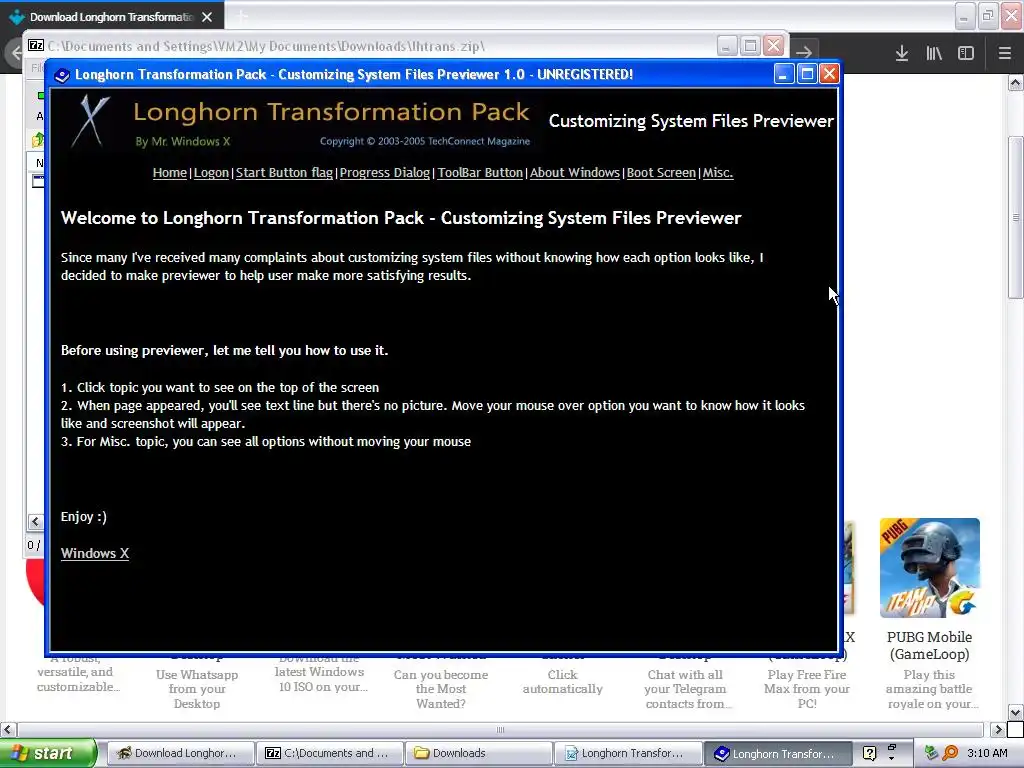Open the Logon preview page

pyautogui.click(x=211, y=173)
